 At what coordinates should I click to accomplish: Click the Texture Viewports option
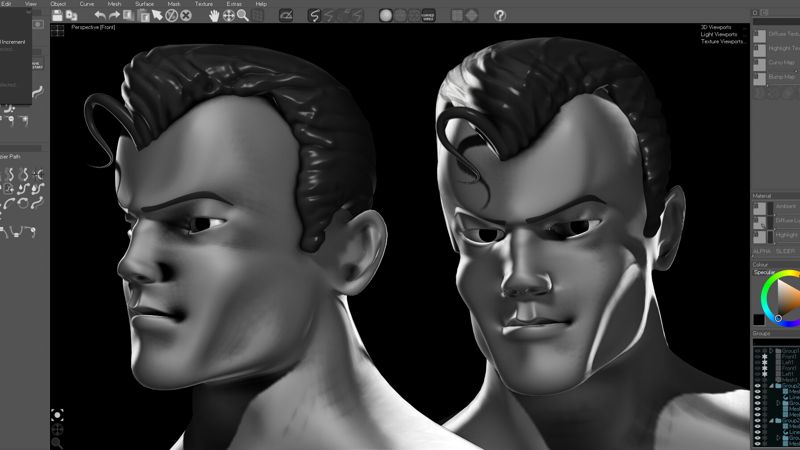pyautogui.click(x=722, y=41)
